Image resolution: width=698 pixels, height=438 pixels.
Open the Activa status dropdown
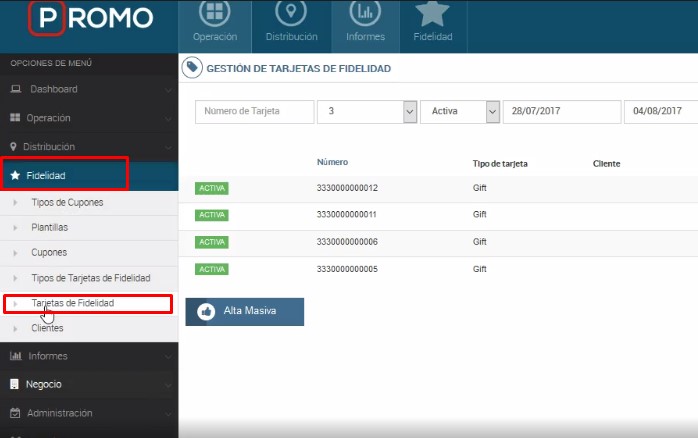pos(459,111)
